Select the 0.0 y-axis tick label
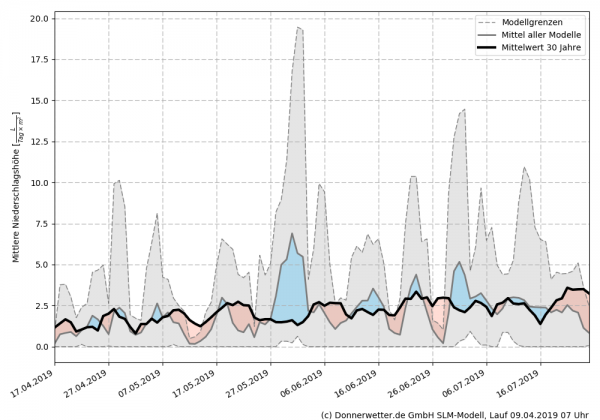 (39, 347)
